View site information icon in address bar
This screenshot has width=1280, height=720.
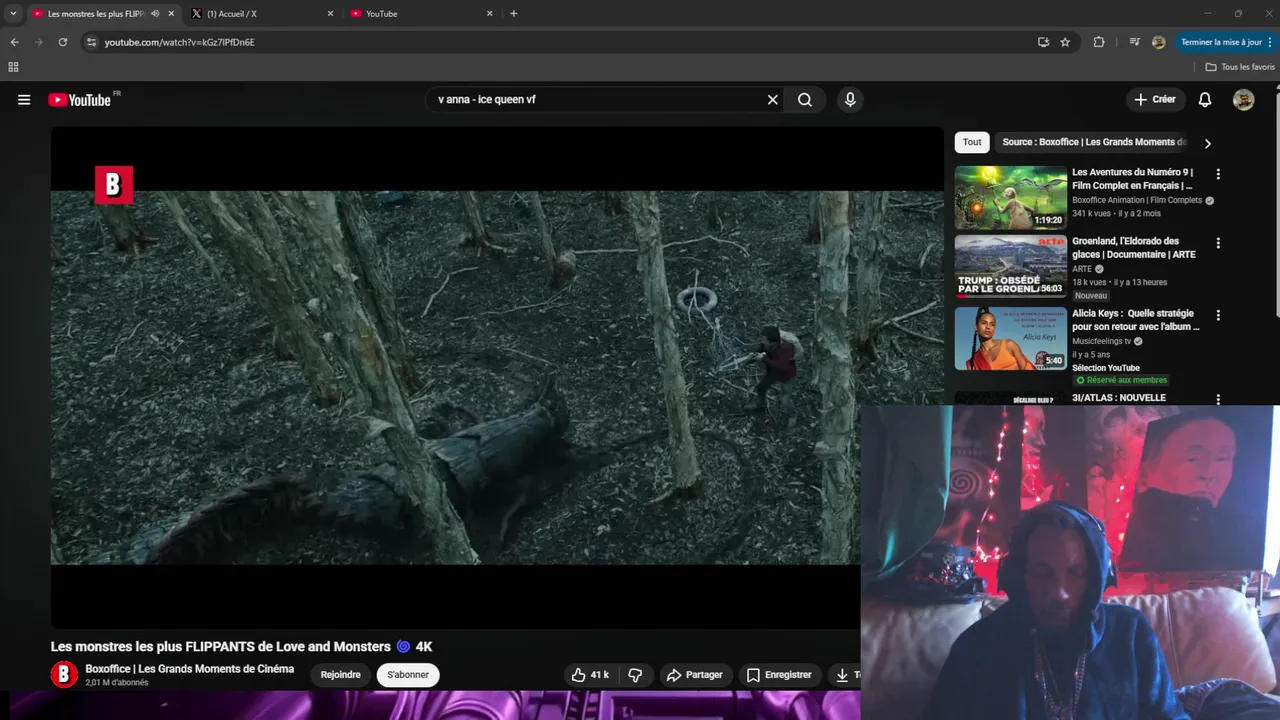click(x=91, y=42)
